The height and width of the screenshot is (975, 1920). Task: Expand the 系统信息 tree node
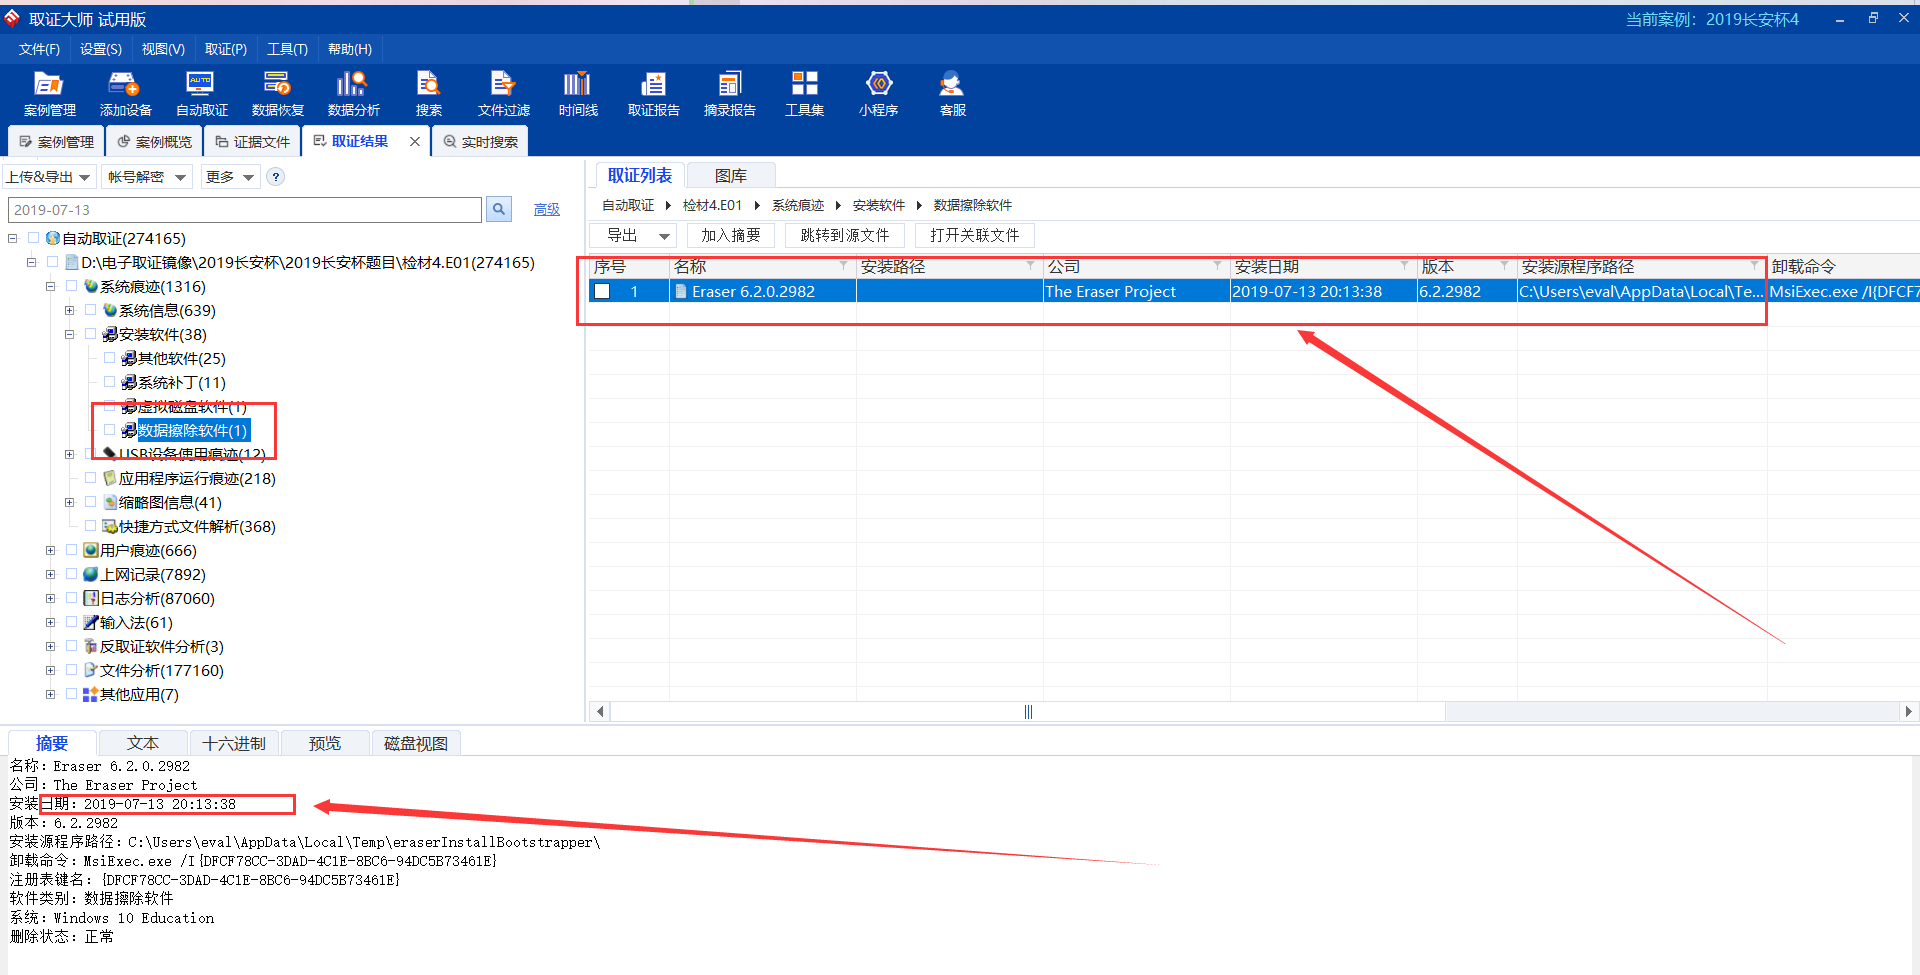(69, 310)
